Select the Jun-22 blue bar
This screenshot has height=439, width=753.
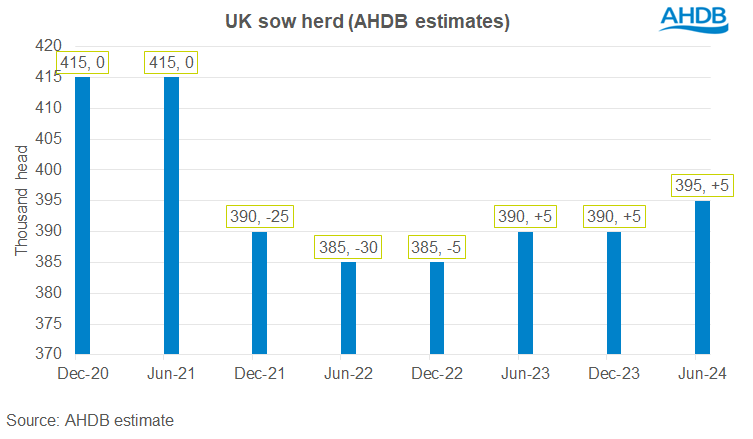[348, 308]
